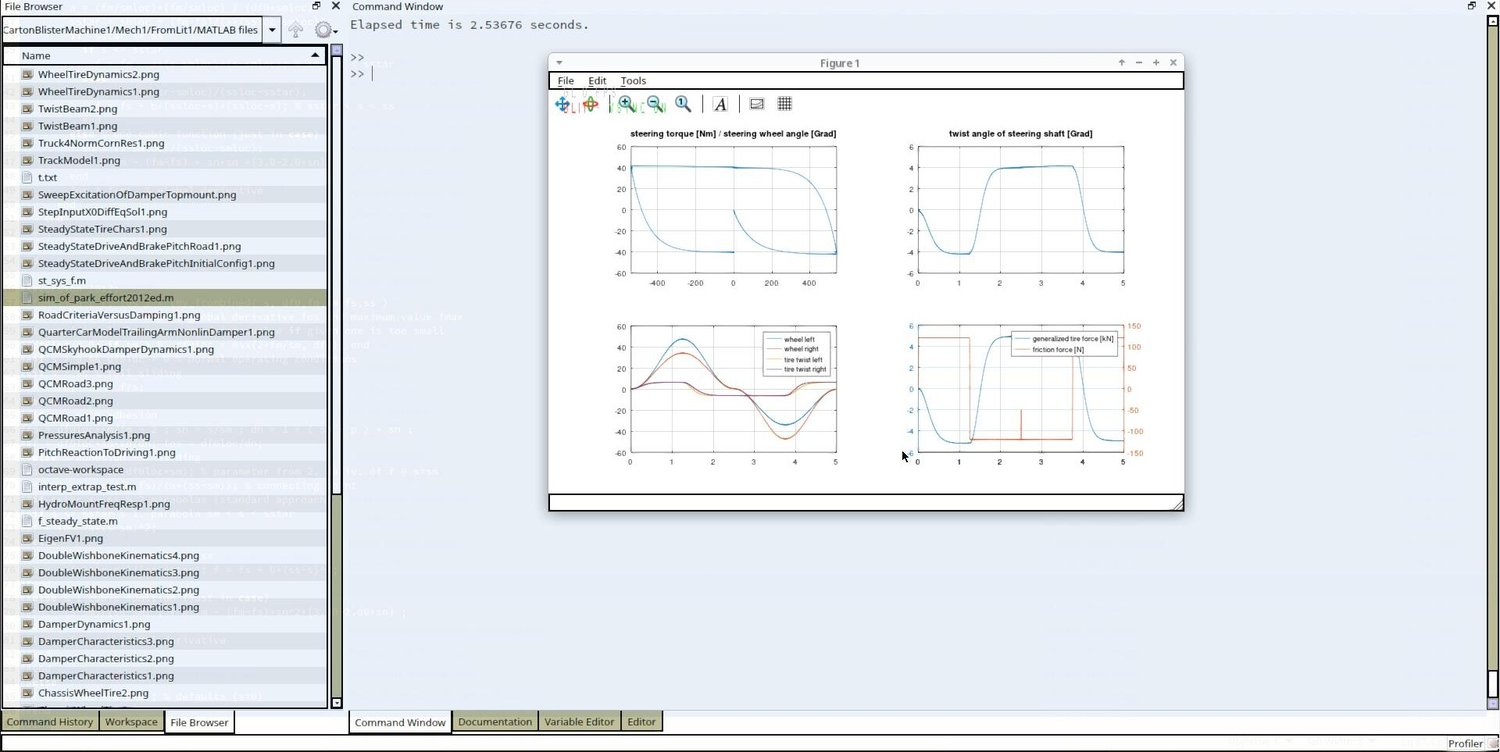Viewport: 1500px width, 752px height.
Task: Click the steering torque plot in Figure 1
Action: 733,210
